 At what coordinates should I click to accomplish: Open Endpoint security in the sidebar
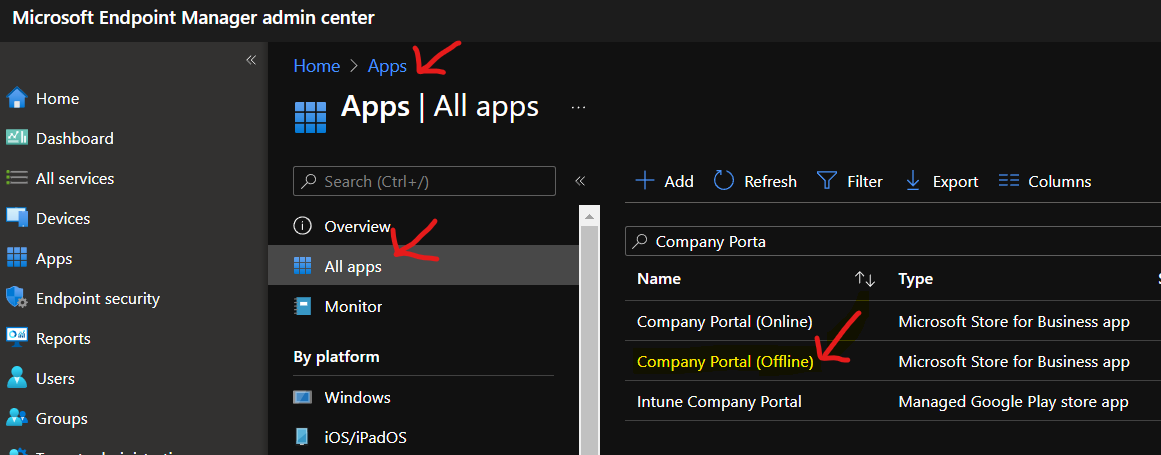98,298
